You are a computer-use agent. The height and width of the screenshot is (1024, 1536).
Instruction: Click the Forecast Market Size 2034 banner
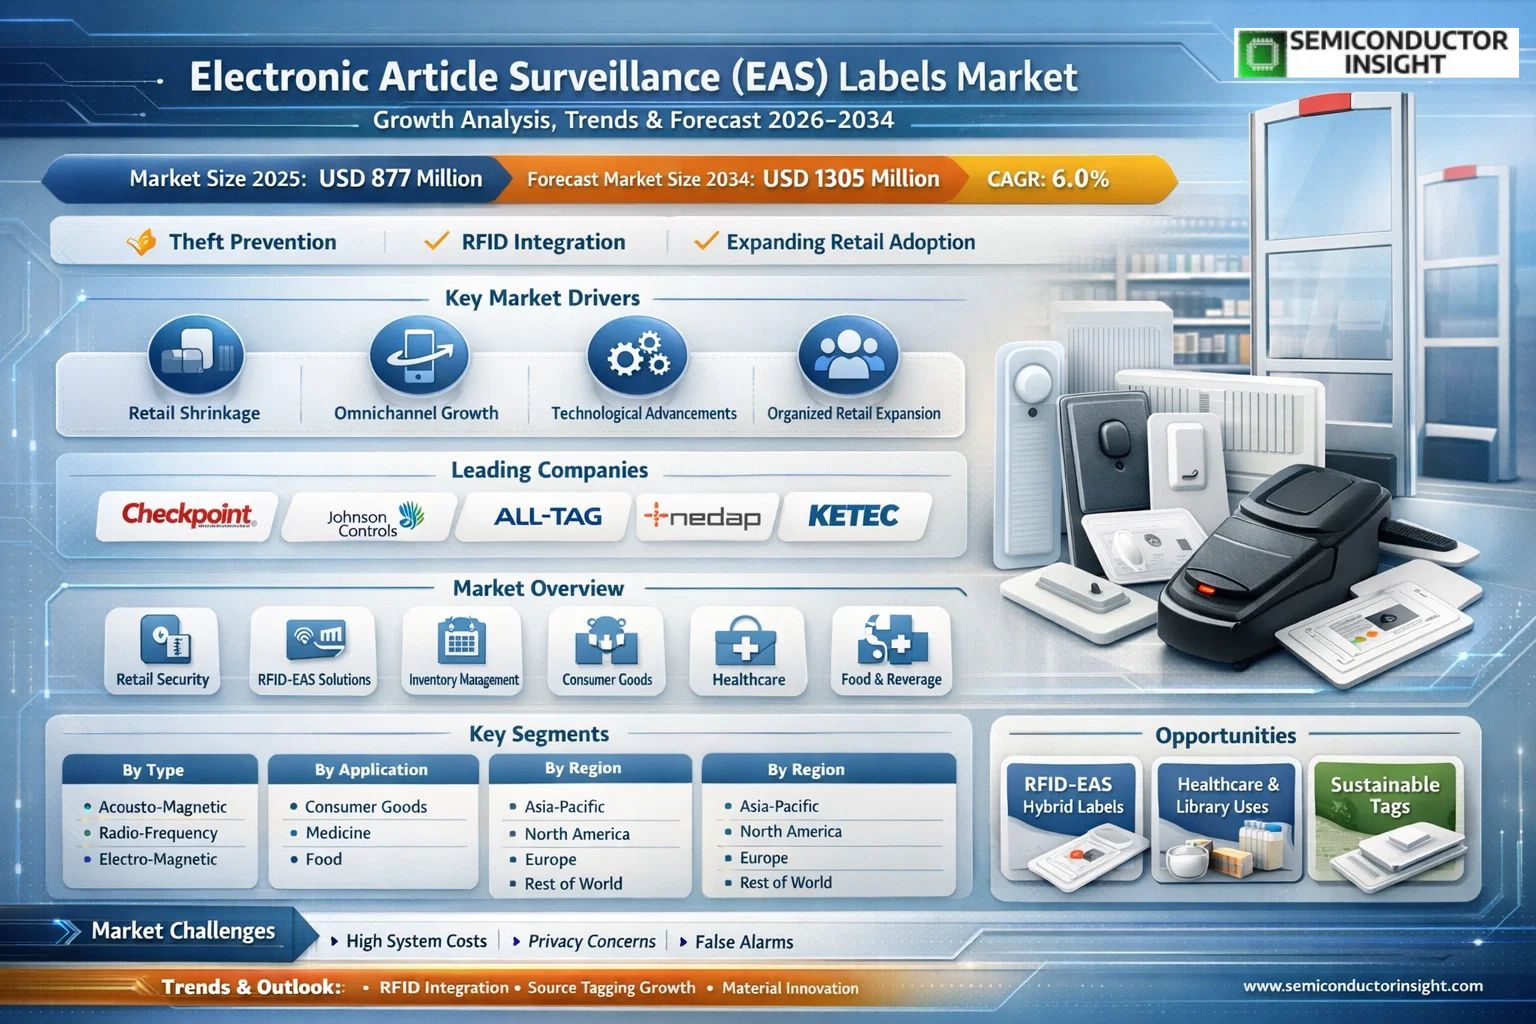click(733, 179)
